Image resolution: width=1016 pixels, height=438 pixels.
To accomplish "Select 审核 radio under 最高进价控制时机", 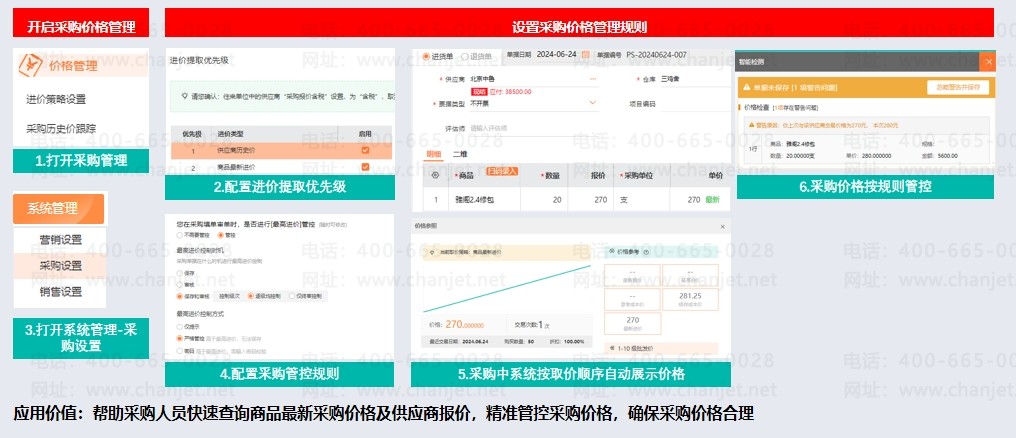I will click(x=179, y=284).
